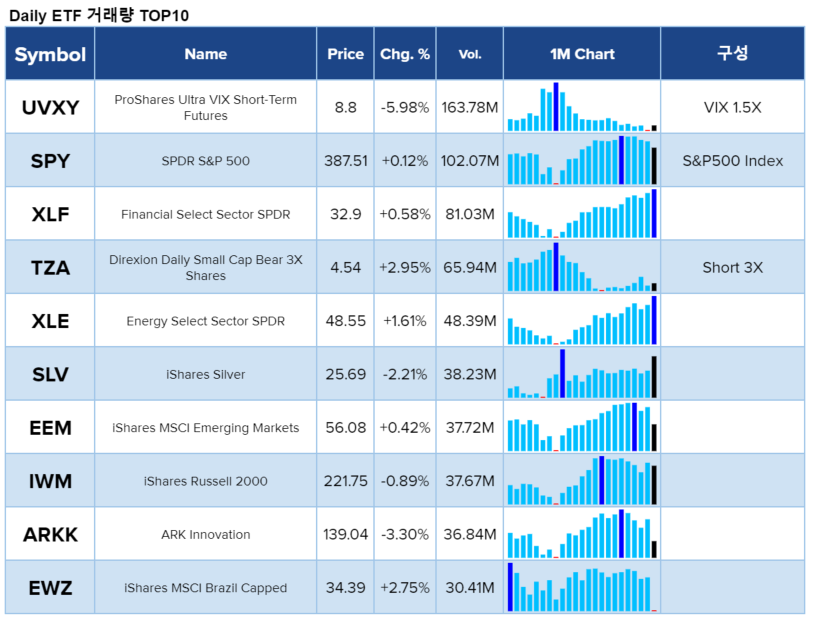Click the iShares Russell 2000 name
This screenshot has width=813, height=621.
[x=206, y=481]
